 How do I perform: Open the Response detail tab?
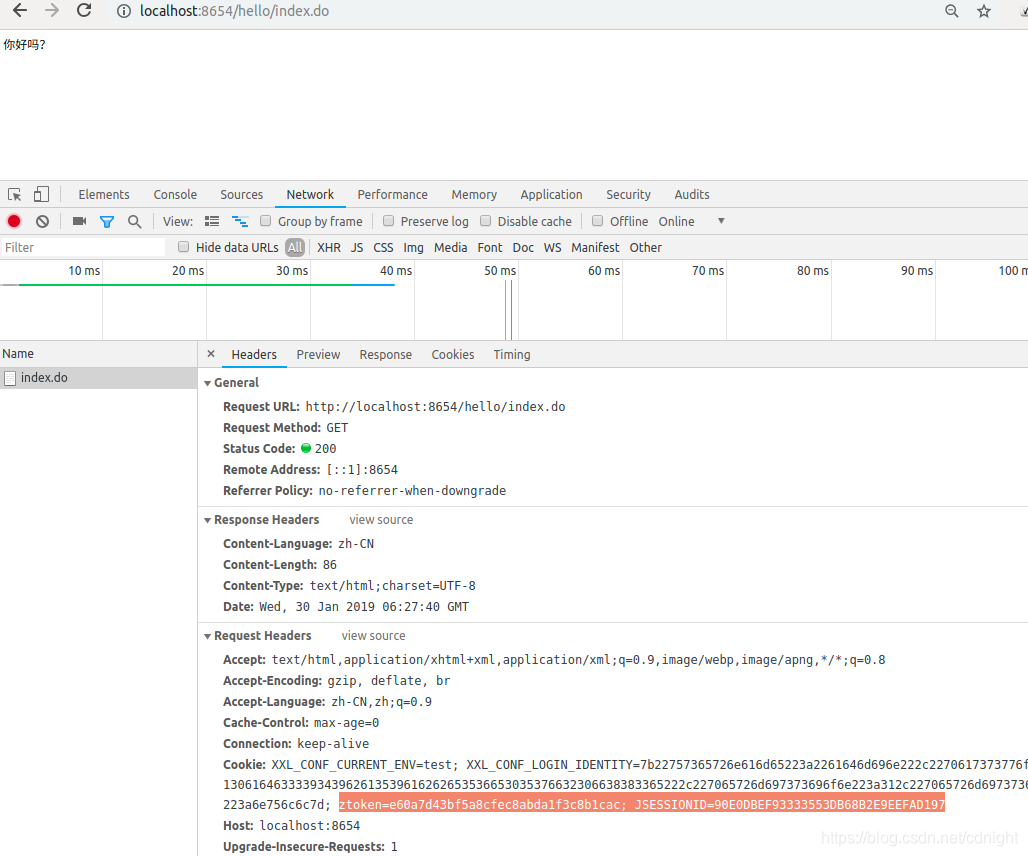point(386,355)
